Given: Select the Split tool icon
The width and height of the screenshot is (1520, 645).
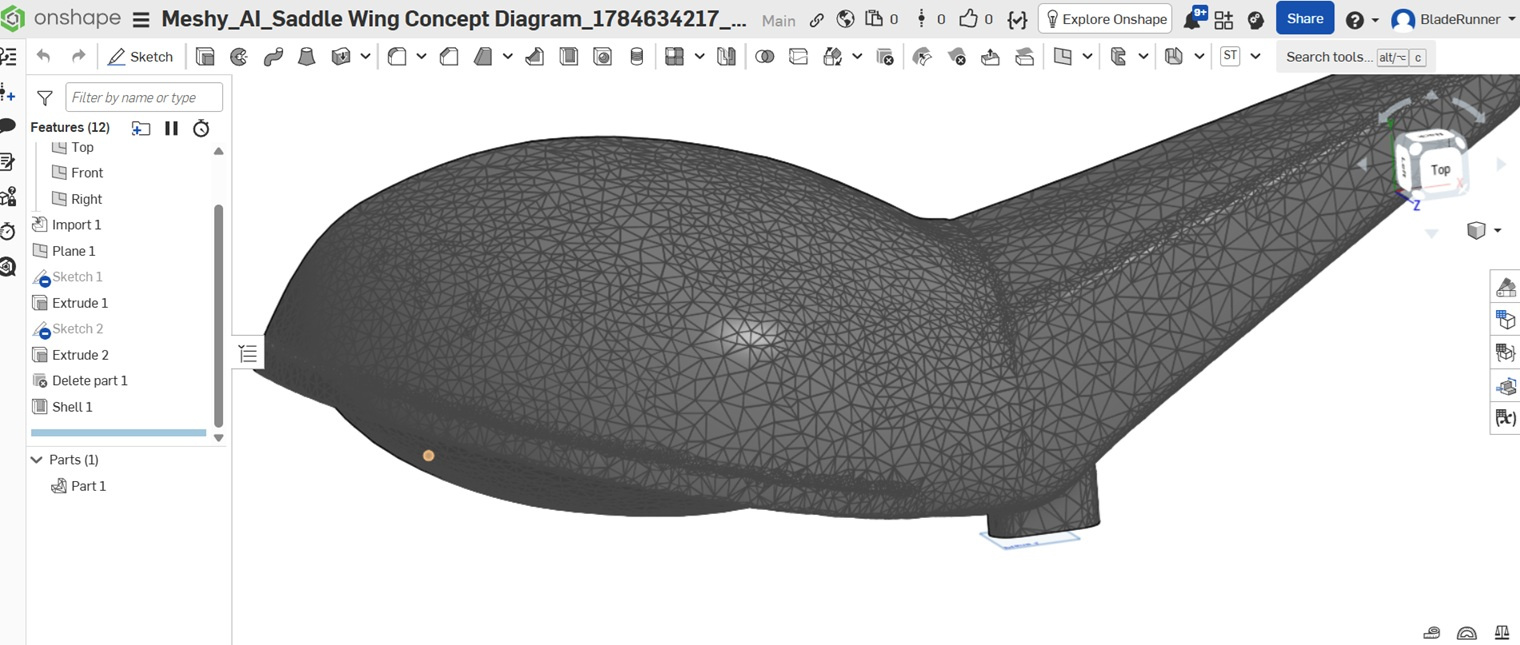Looking at the screenshot, I should pyautogui.click(x=798, y=57).
